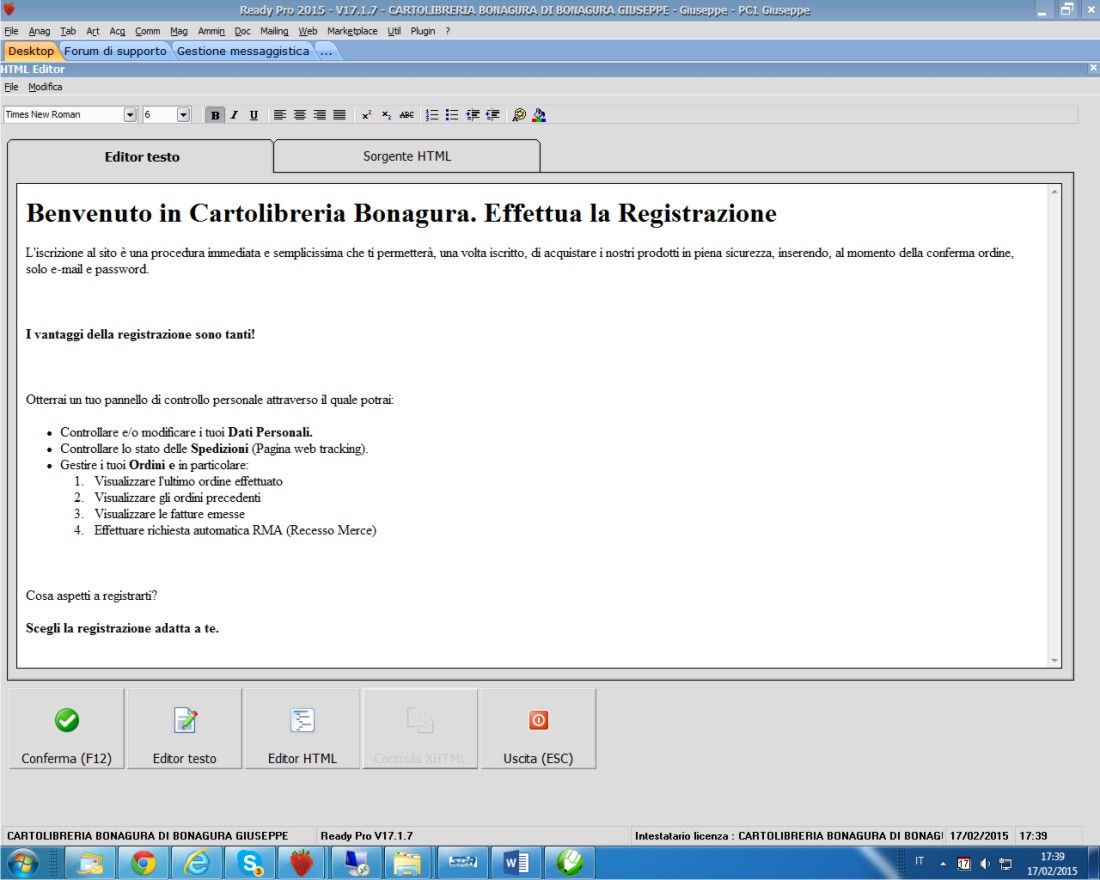Apply superscript formatting
The height and width of the screenshot is (880, 1100).
point(366,115)
